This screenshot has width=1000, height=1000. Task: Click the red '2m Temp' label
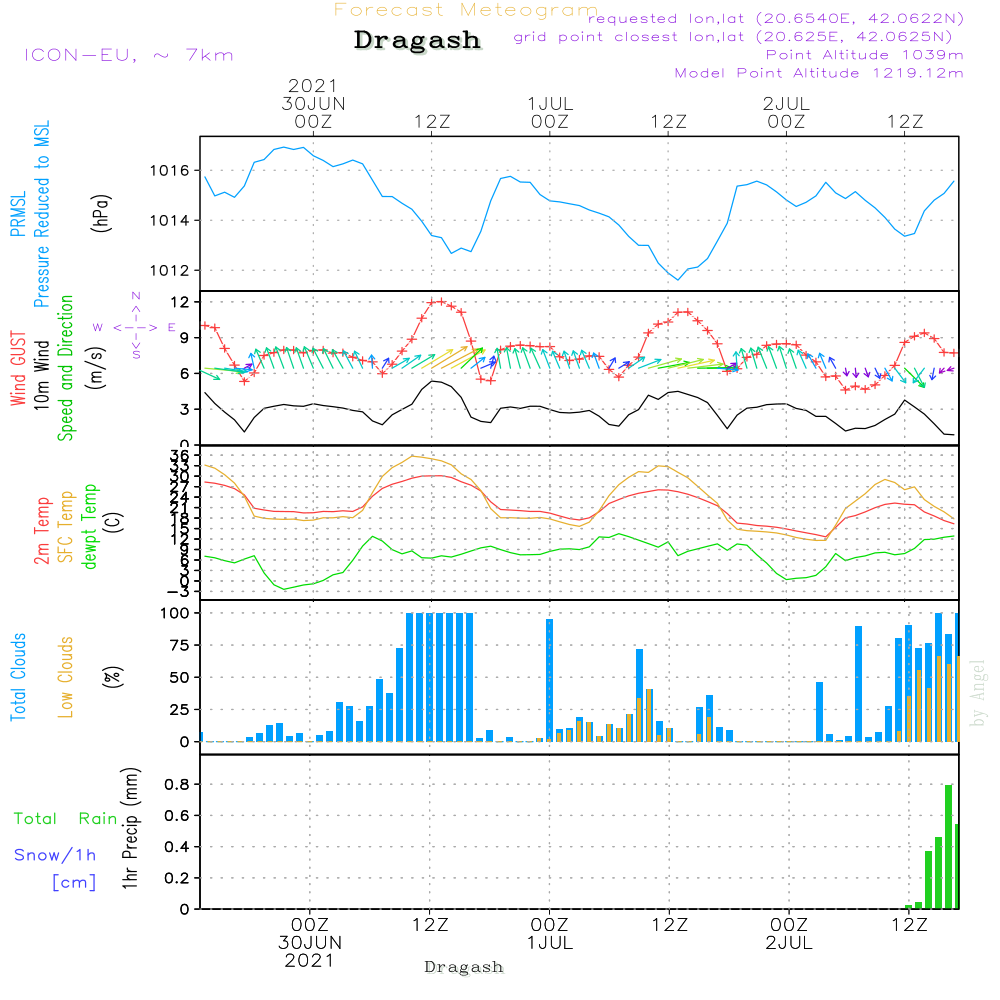(41, 531)
